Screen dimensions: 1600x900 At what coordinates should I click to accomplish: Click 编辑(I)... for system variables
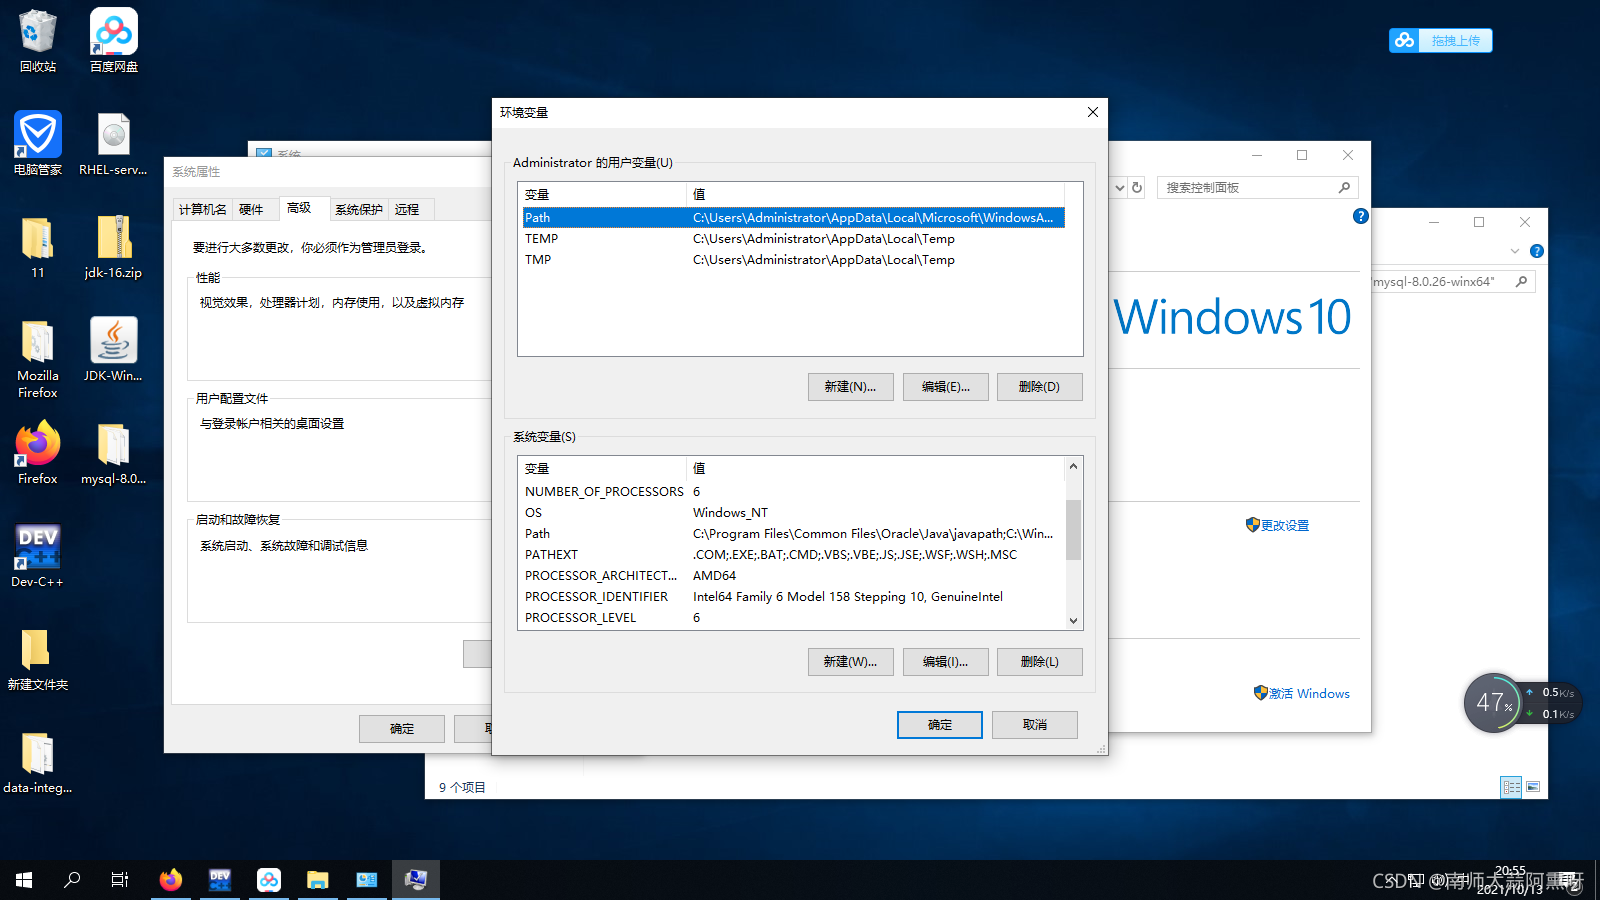point(946,662)
